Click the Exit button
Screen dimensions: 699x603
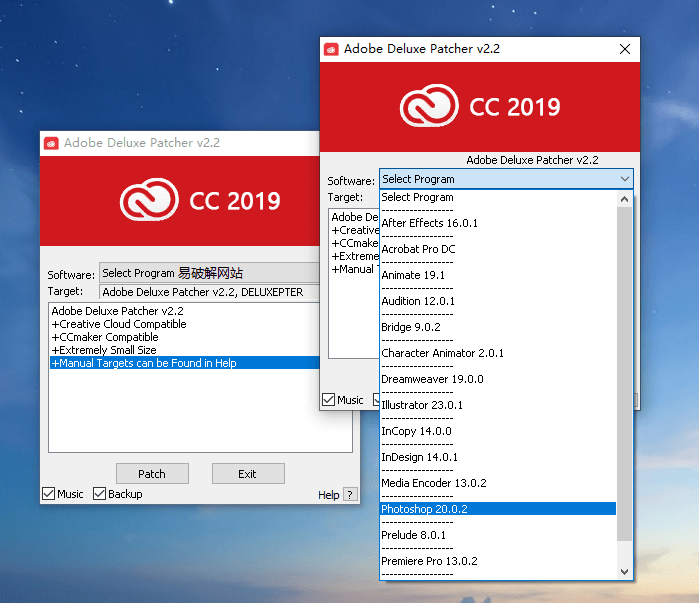(x=247, y=473)
